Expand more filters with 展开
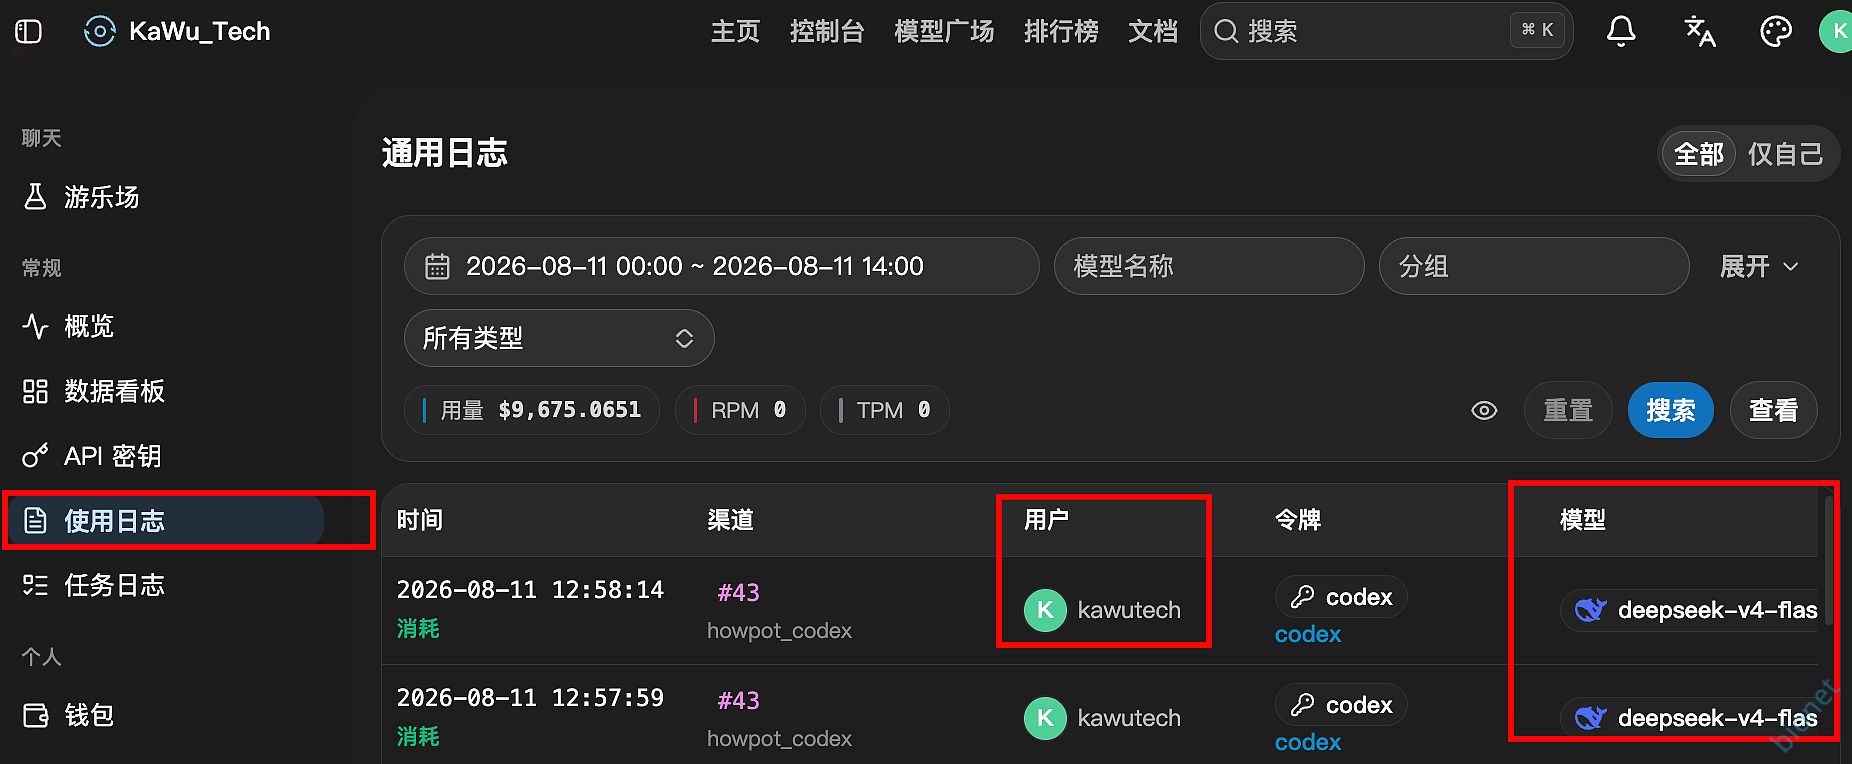The image size is (1852, 764). (x=1759, y=266)
